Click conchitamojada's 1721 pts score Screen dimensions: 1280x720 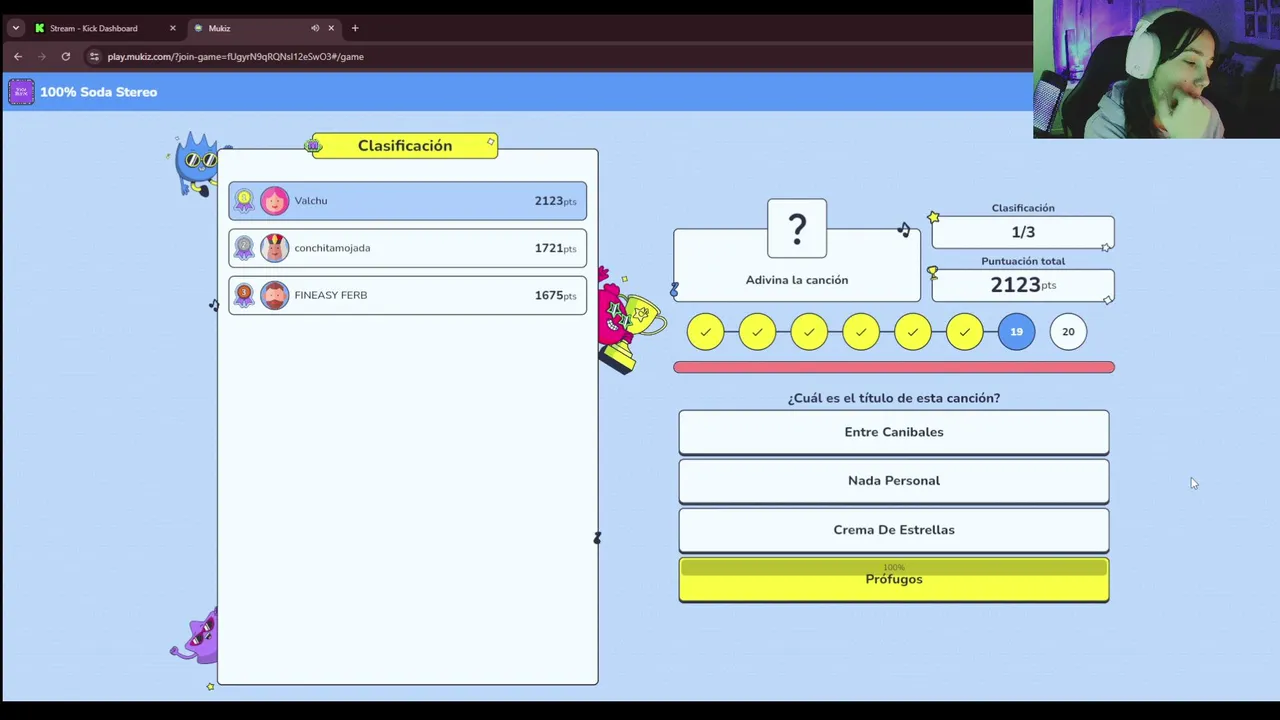point(555,248)
